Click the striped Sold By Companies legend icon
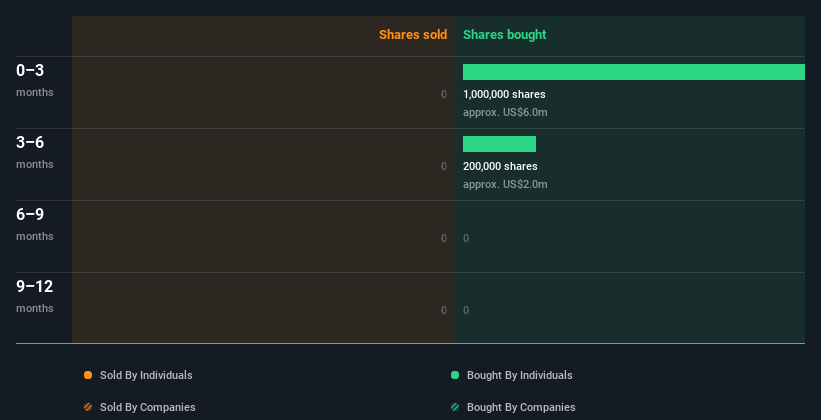 click(x=88, y=407)
